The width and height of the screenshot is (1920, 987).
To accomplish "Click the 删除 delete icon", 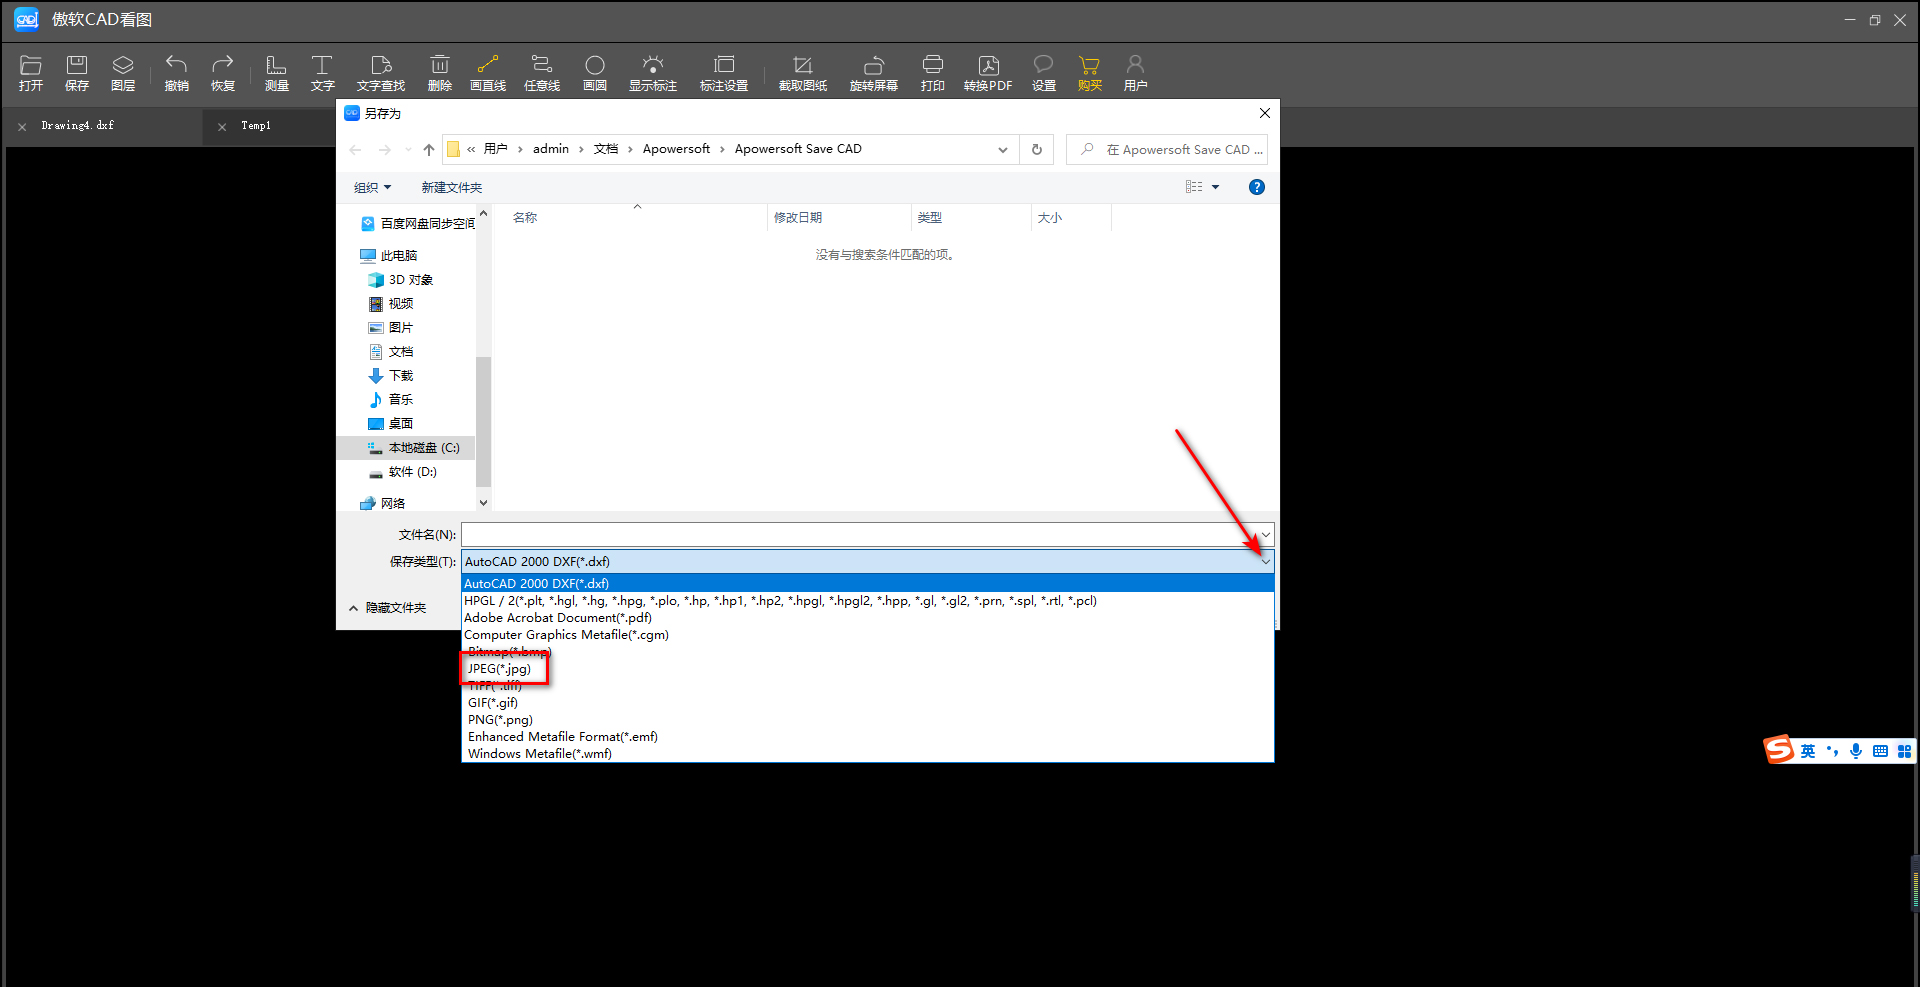I will pos(440,73).
